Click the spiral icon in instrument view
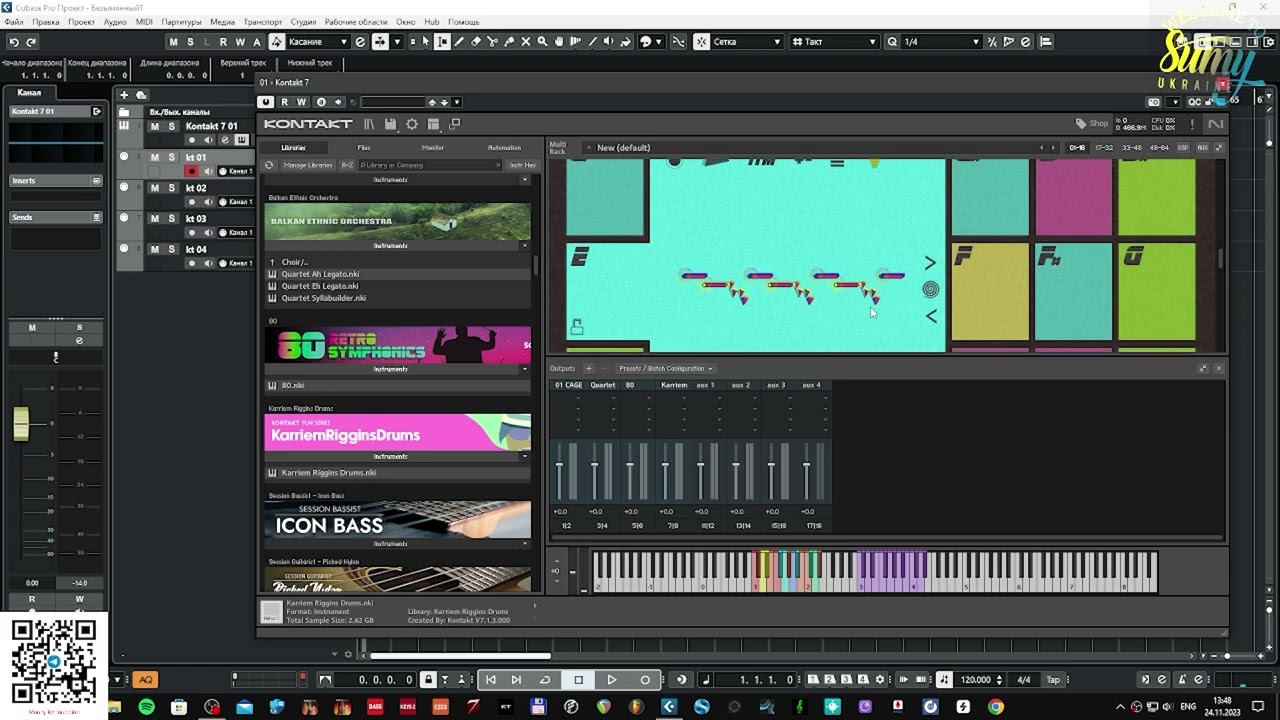The width and height of the screenshot is (1280, 720). click(x=930, y=289)
